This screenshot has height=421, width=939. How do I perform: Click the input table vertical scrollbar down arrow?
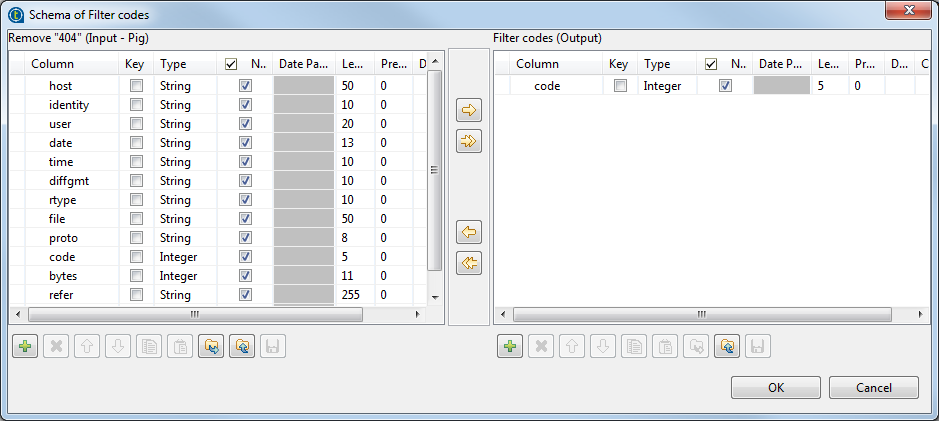pos(435,297)
